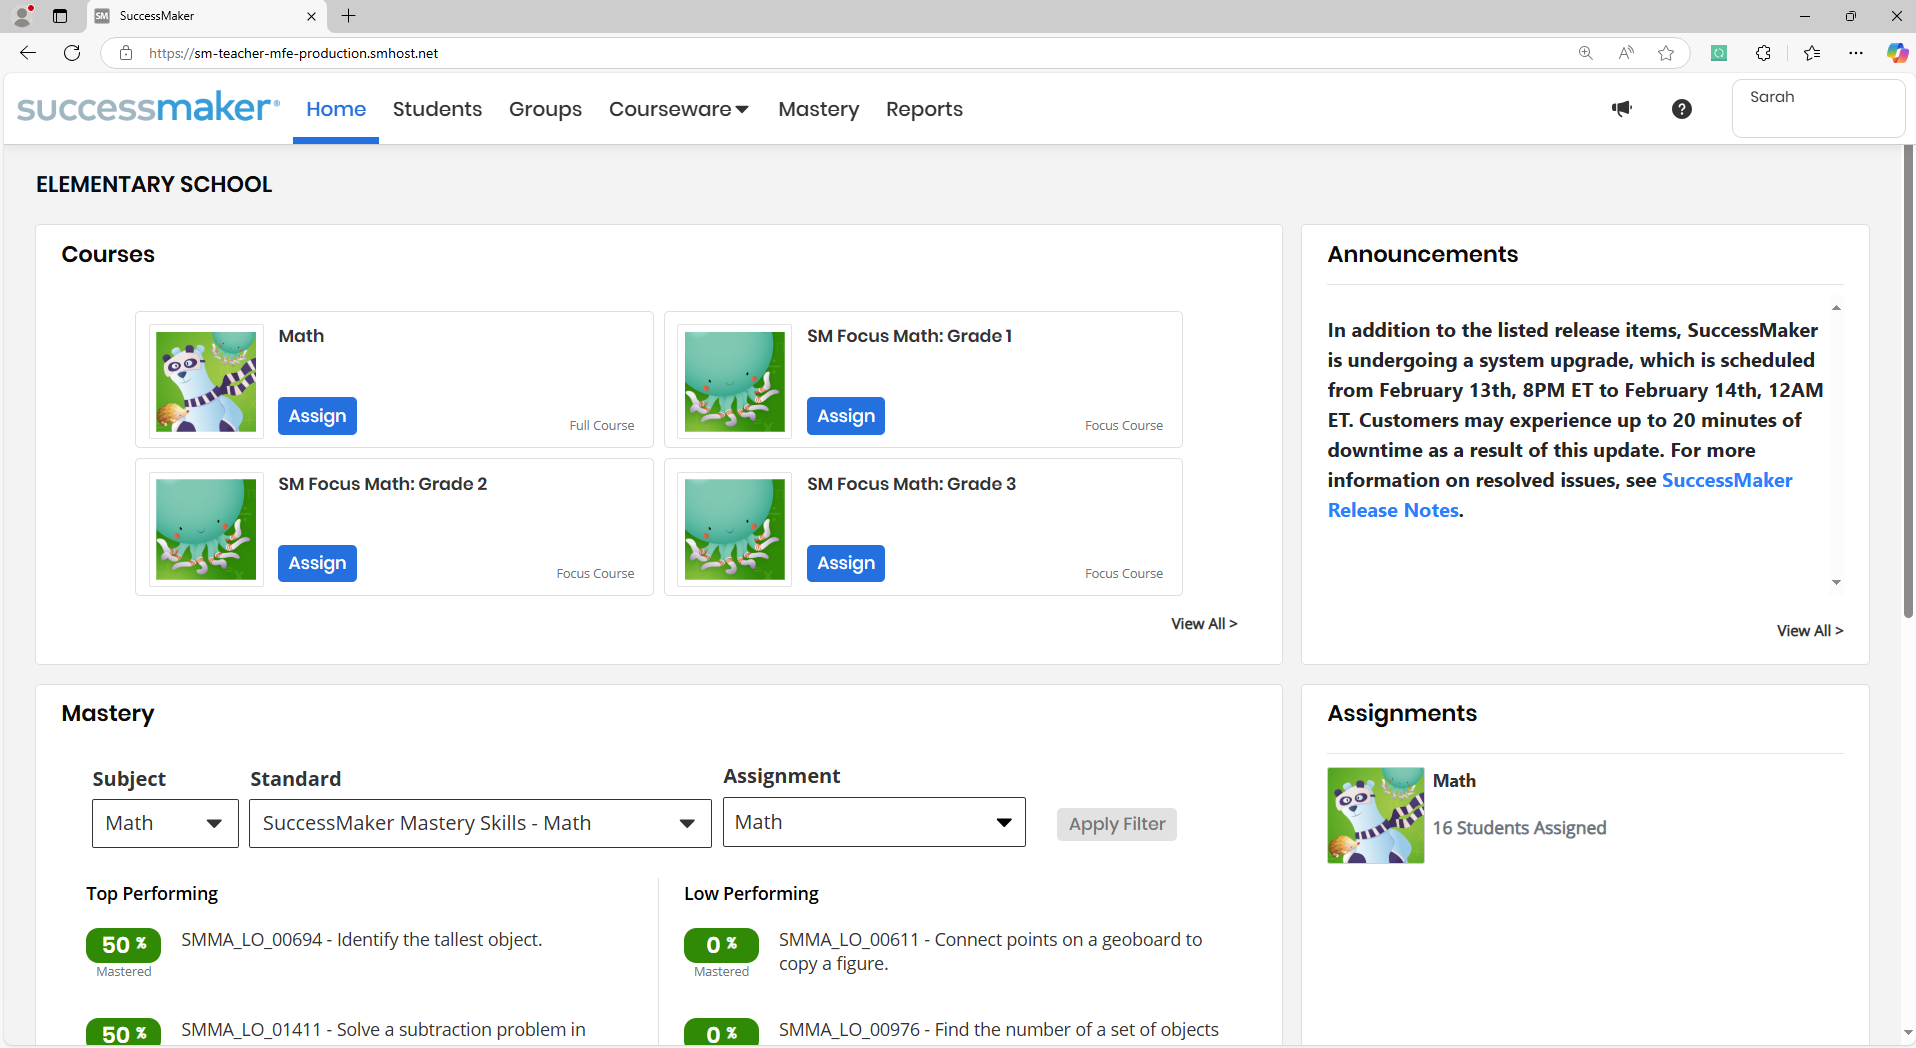Image resolution: width=1916 pixels, height=1048 pixels.
Task: Open the Subject dropdown in Mastery section
Action: tap(164, 822)
